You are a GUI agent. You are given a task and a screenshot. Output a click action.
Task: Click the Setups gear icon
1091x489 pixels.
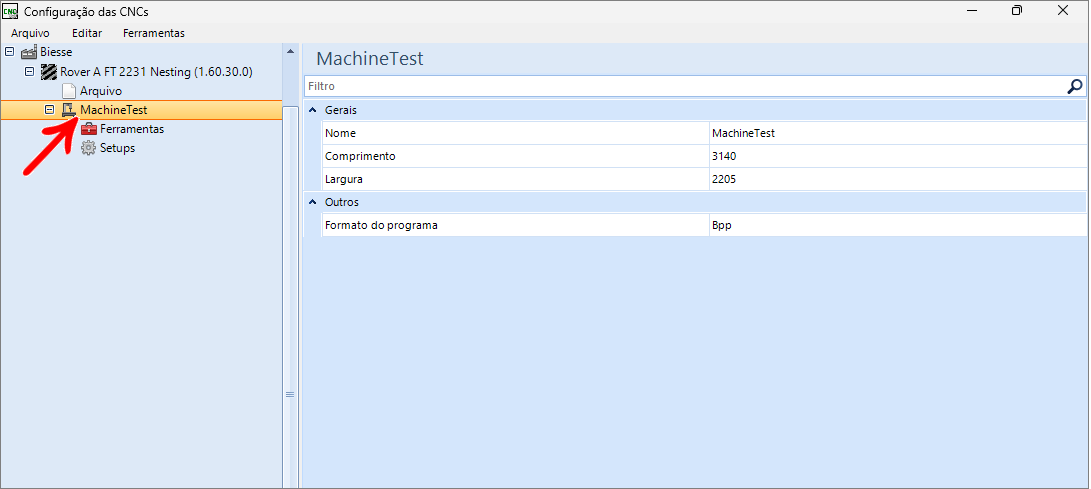[88, 148]
